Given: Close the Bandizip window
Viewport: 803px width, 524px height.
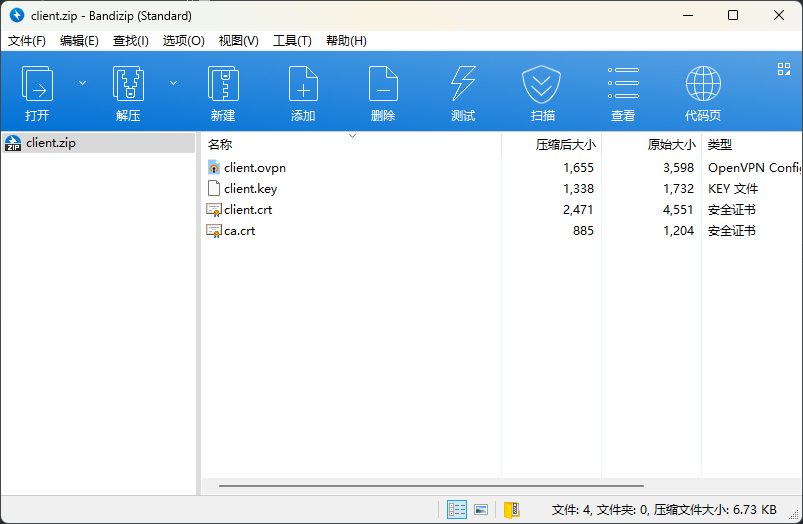Looking at the screenshot, I should pos(779,15).
